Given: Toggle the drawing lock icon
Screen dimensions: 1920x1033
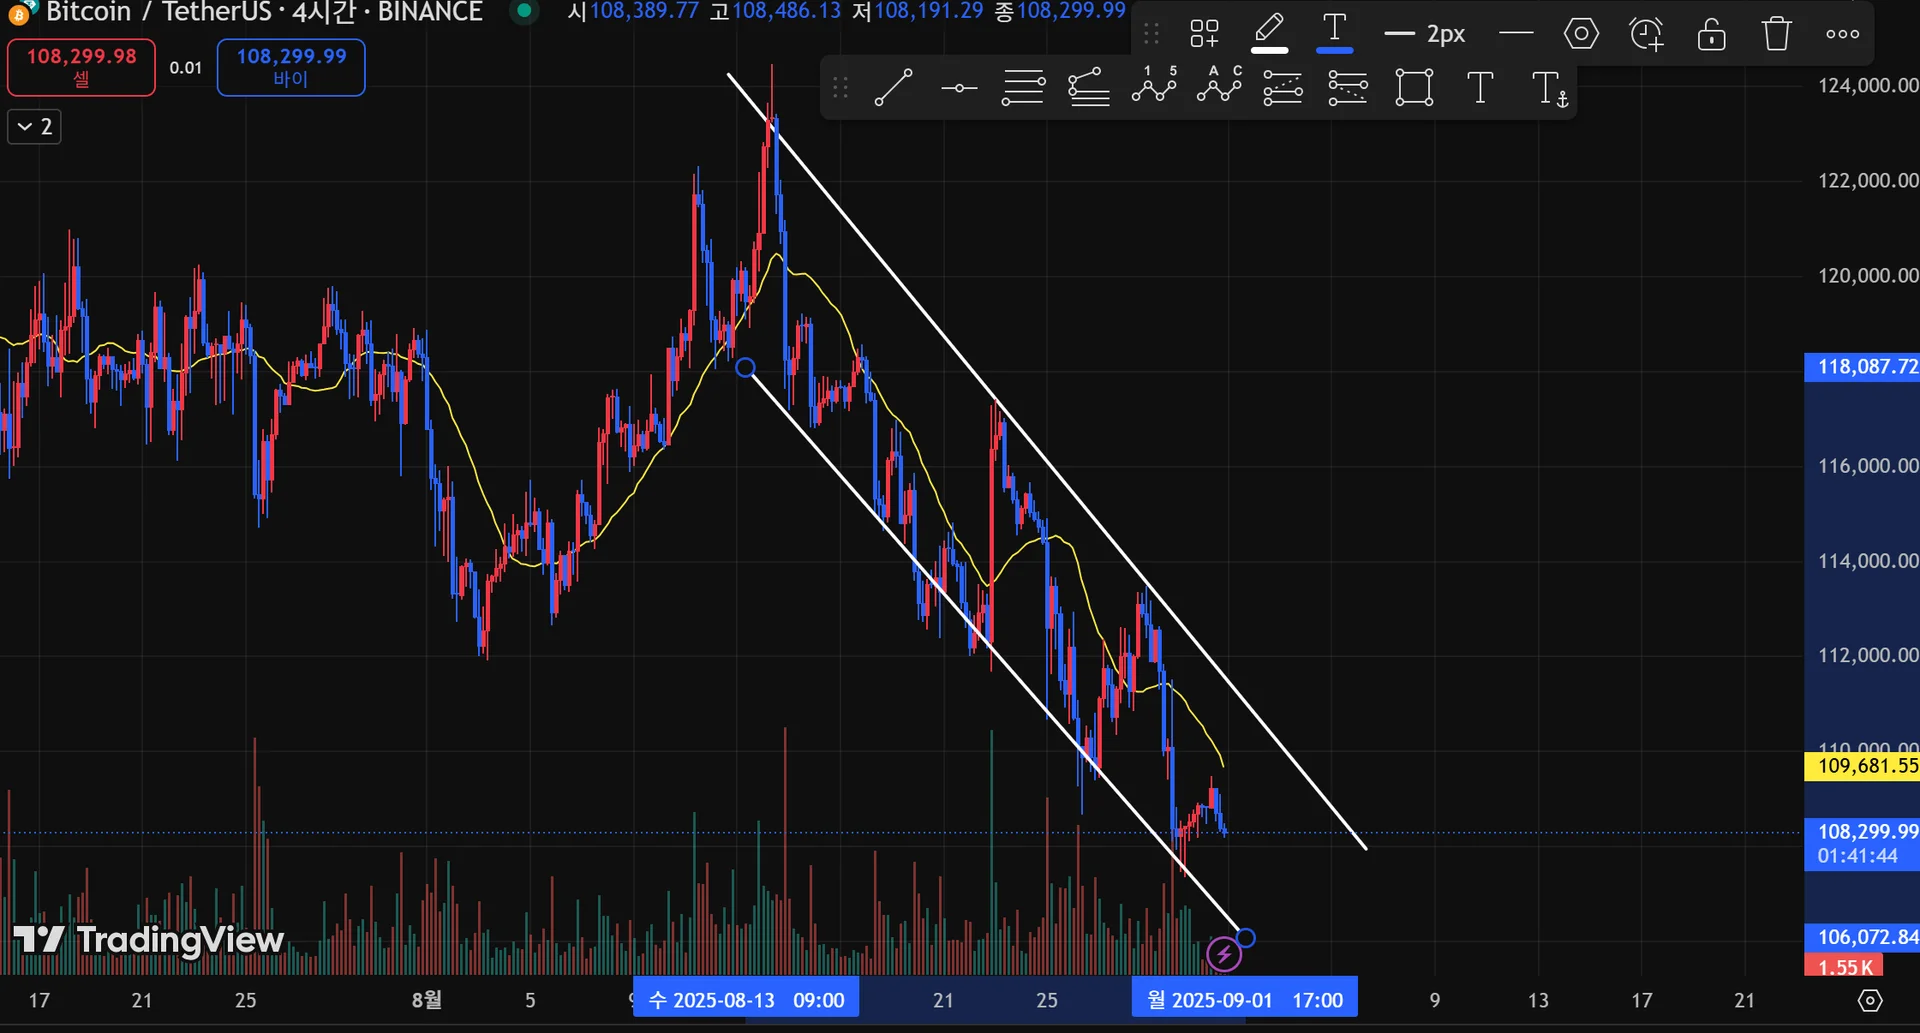Looking at the screenshot, I should point(1711,34).
